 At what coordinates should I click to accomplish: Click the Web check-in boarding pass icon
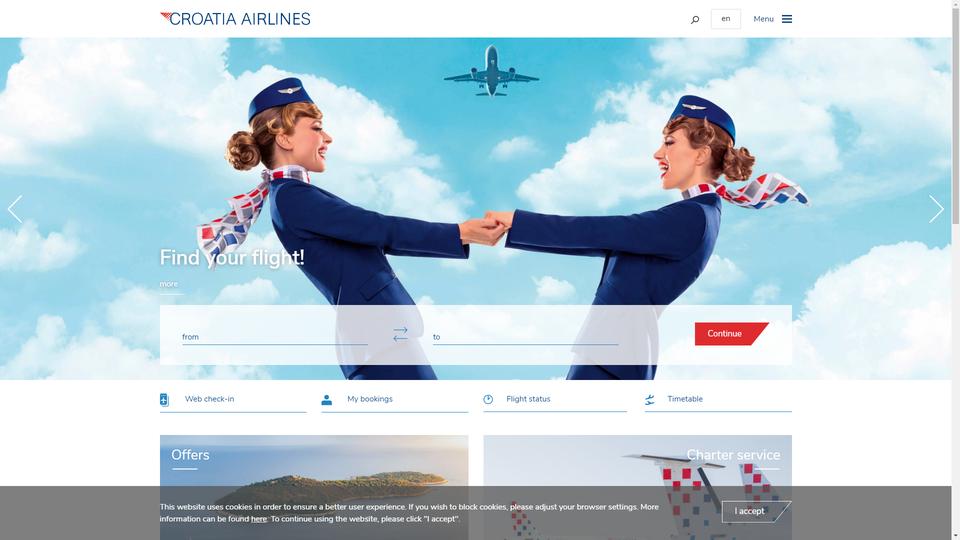(x=164, y=399)
